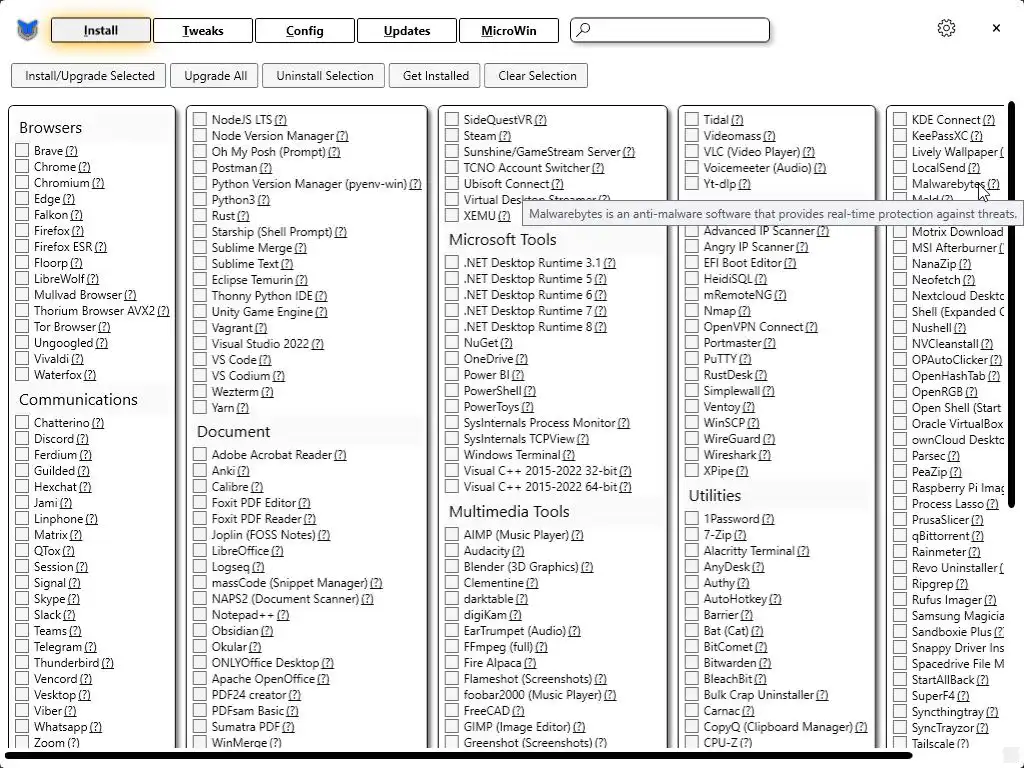Select the Telegram checkbox
The image size is (1024, 768).
(x=22, y=647)
